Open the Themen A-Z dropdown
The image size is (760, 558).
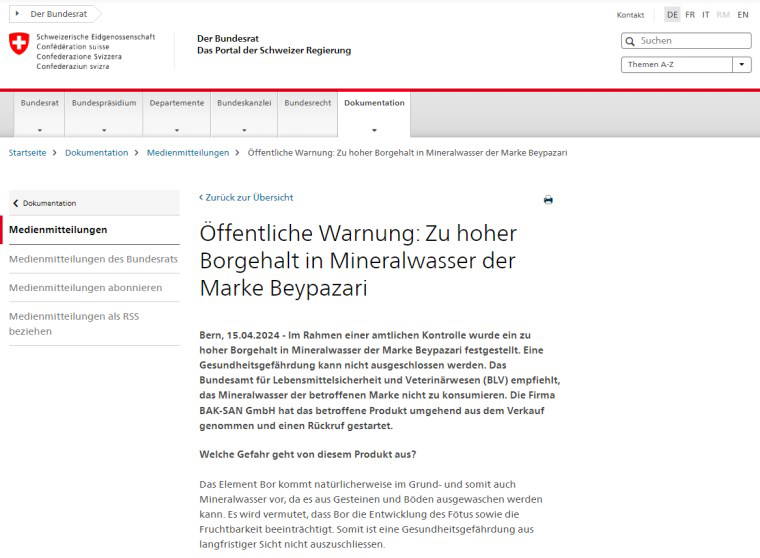click(x=685, y=65)
